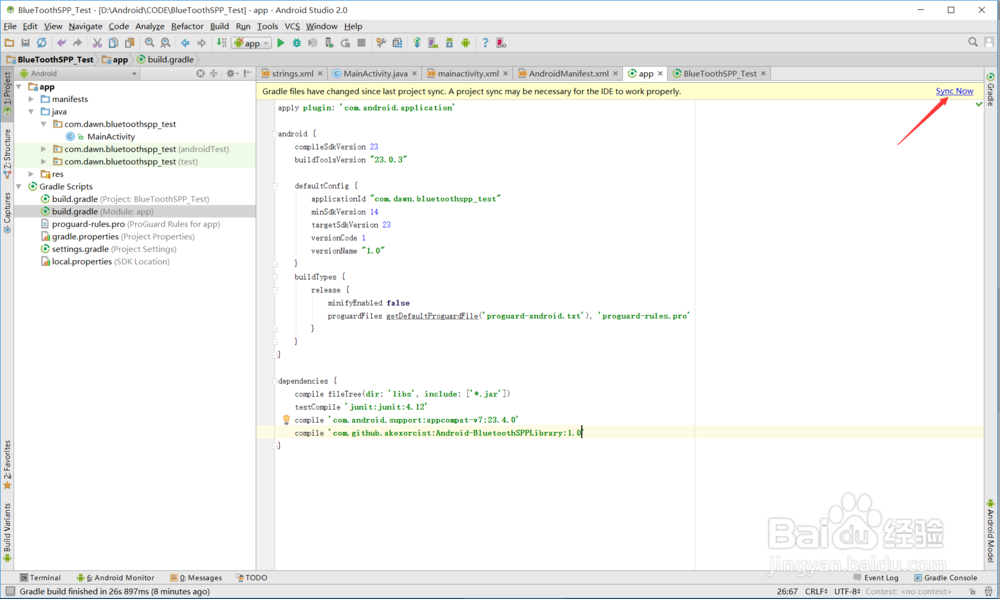This screenshot has width=1000, height=599.
Task: Open the Gradle Console
Action: point(945,577)
